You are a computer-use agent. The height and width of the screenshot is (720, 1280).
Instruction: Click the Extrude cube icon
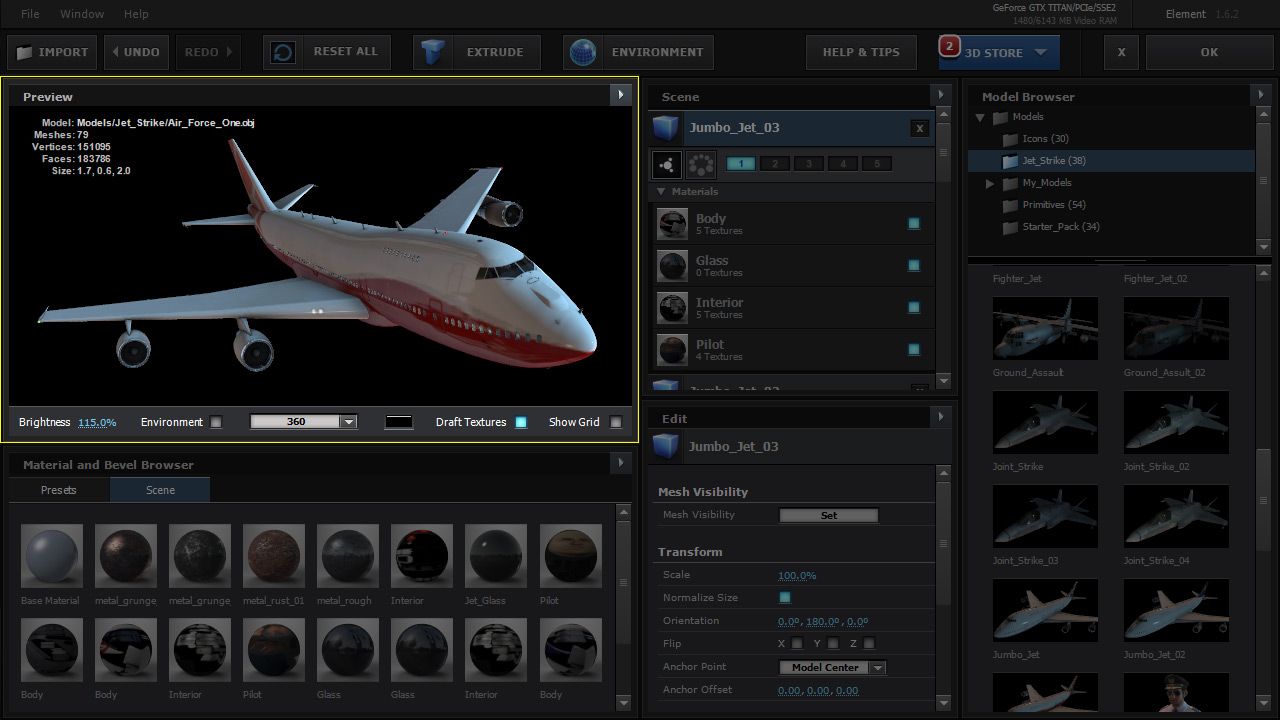[x=433, y=52]
